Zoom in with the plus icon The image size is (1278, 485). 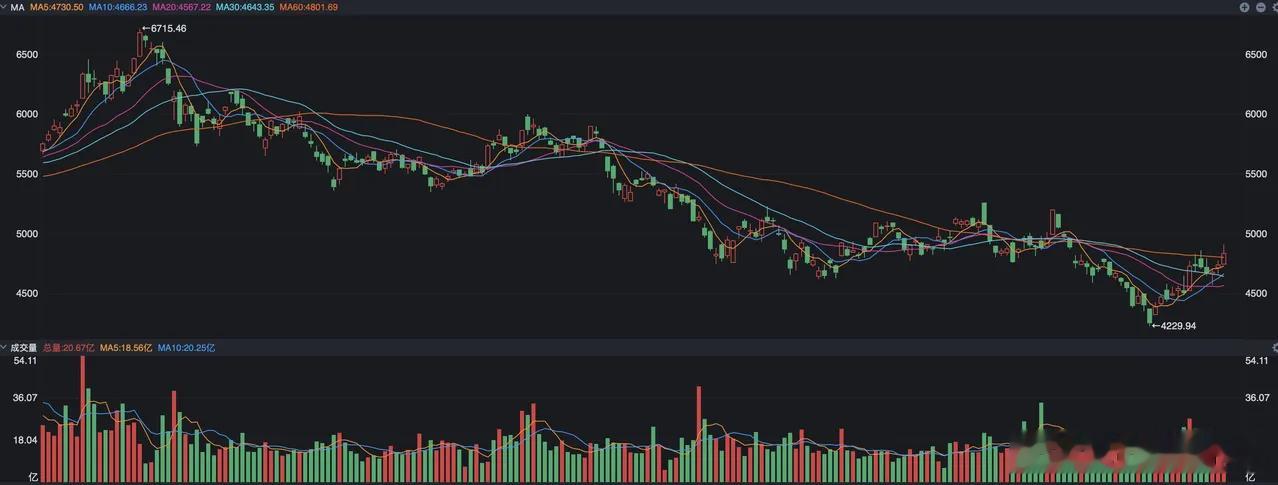(x=1245, y=7)
